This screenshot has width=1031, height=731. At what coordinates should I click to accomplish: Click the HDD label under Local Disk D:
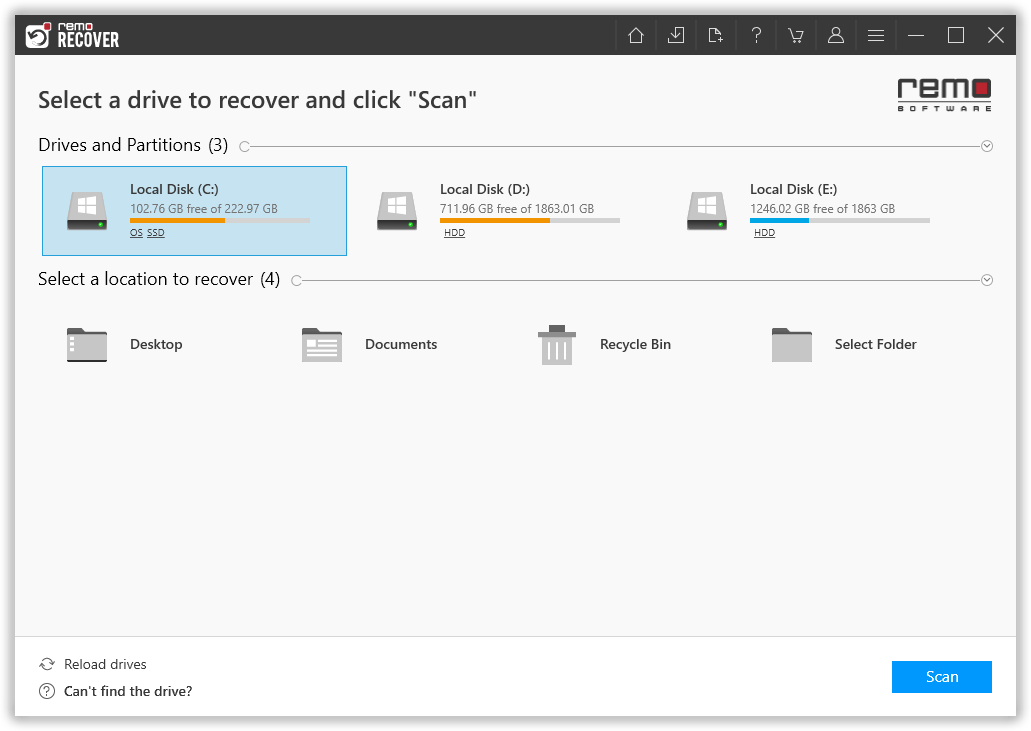454,232
